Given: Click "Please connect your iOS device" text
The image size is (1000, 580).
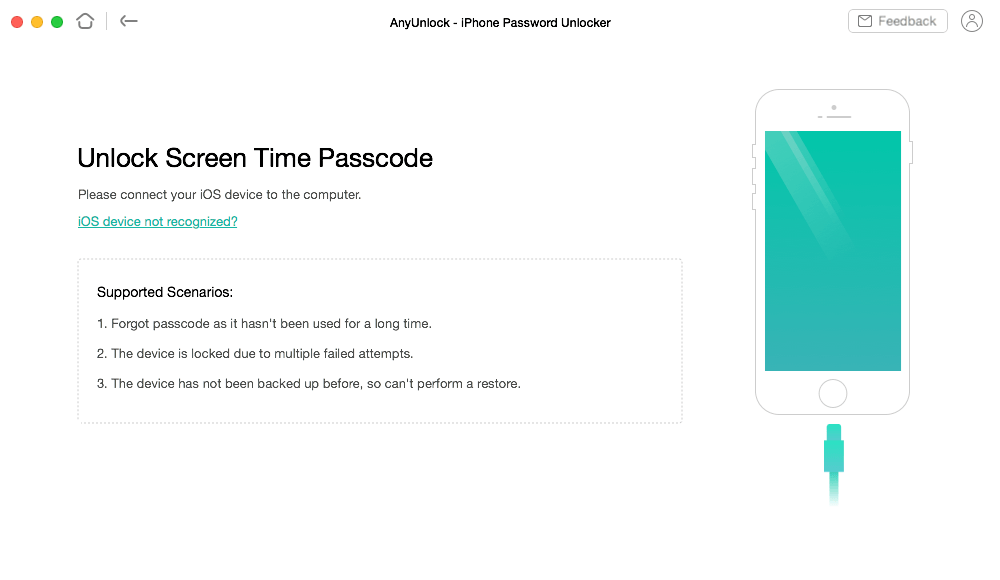Looking at the screenshot, I should (219, 195).
